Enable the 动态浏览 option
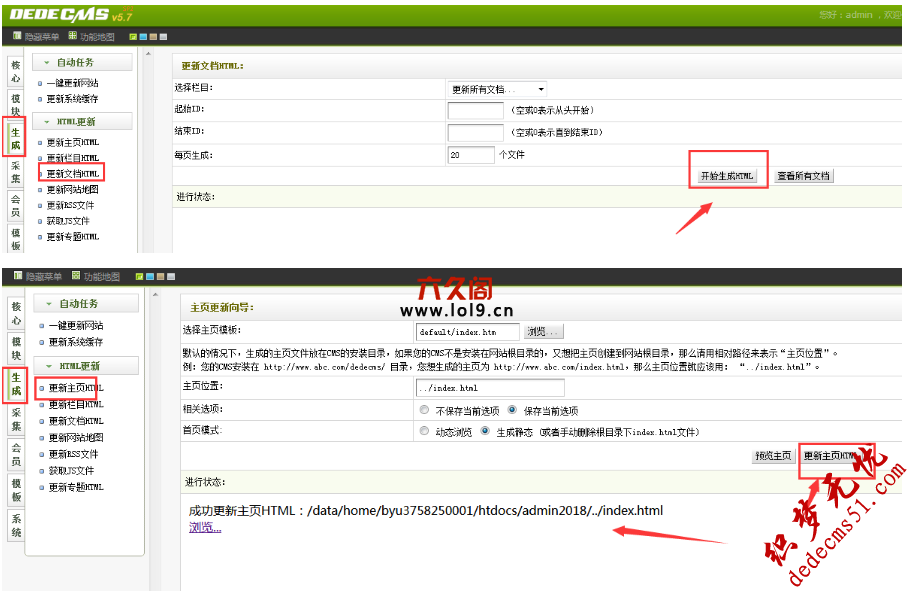This screenshot has width=912, height=594. tap(423, 431)
